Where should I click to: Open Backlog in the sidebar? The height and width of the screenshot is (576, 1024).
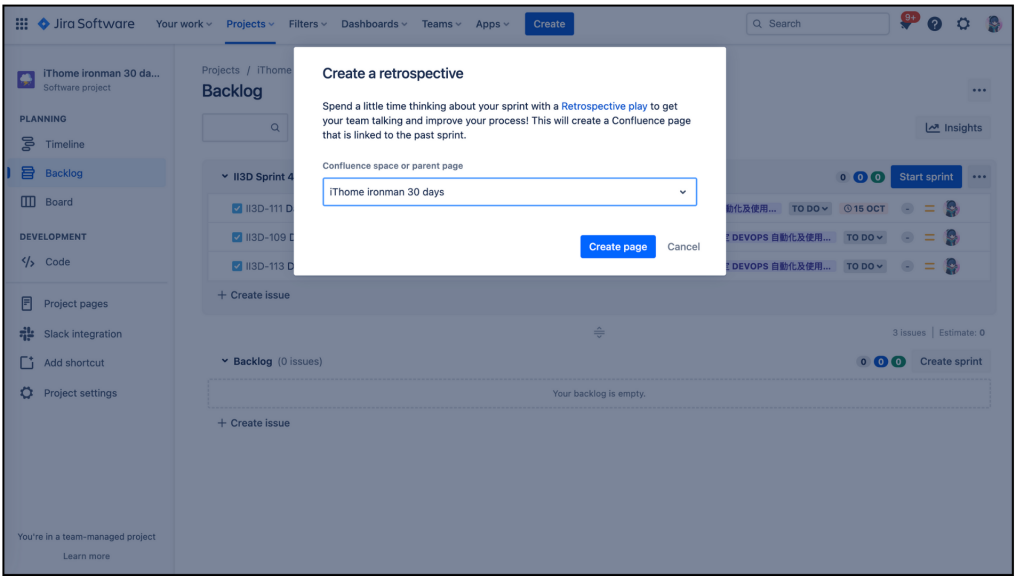click(86, 173)
